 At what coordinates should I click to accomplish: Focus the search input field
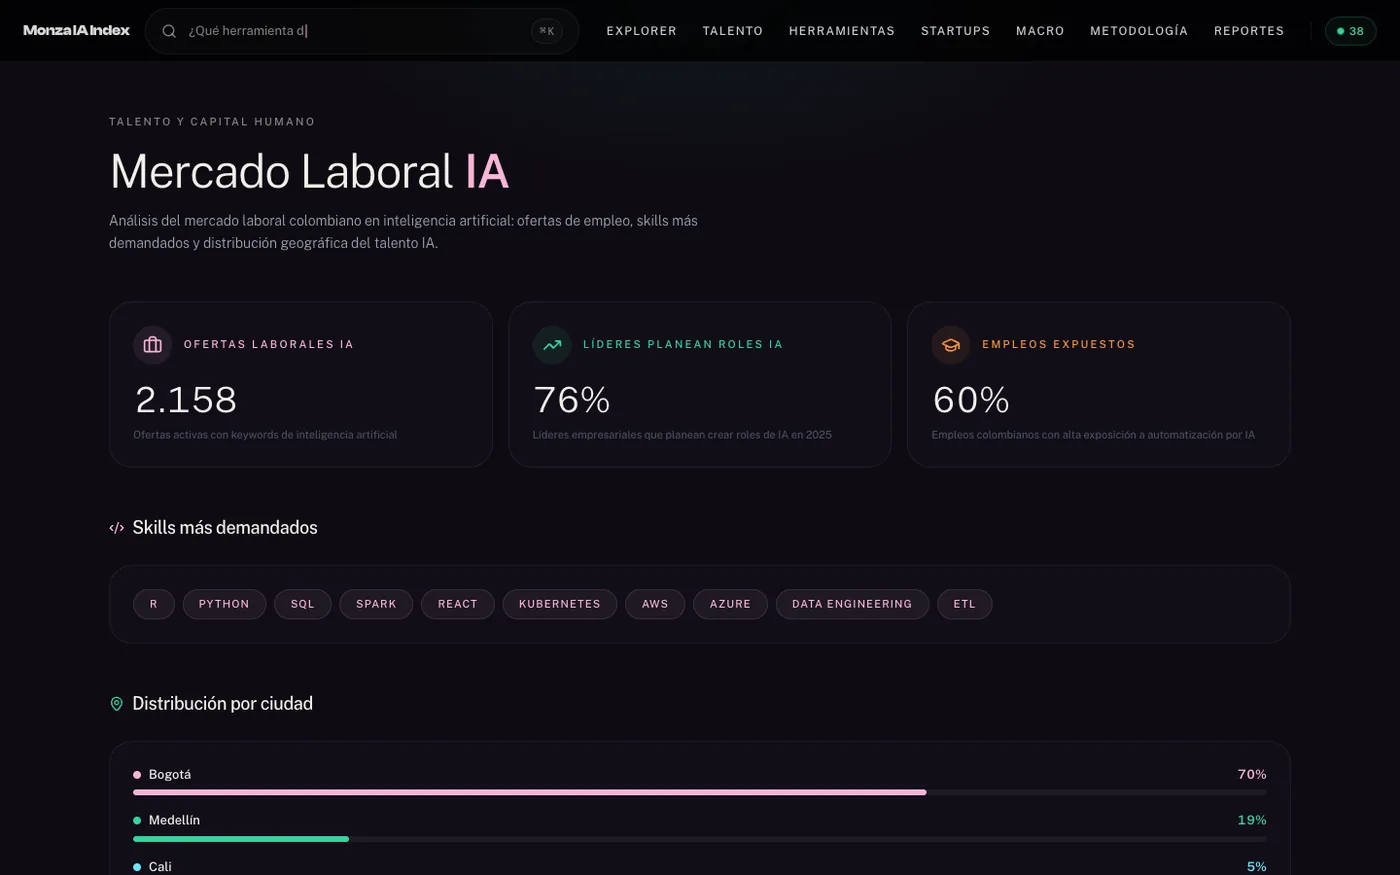coord(362,31)
